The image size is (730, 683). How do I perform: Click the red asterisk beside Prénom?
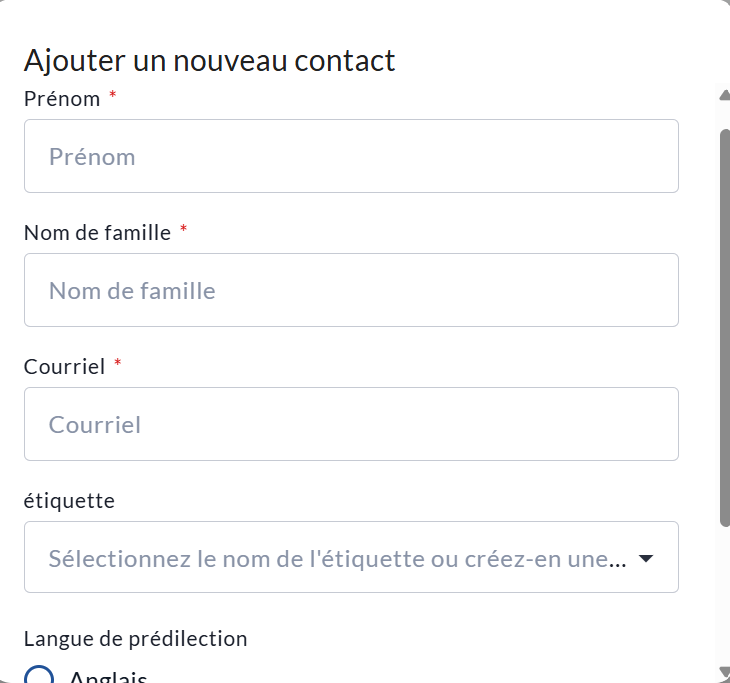(113, 97)
